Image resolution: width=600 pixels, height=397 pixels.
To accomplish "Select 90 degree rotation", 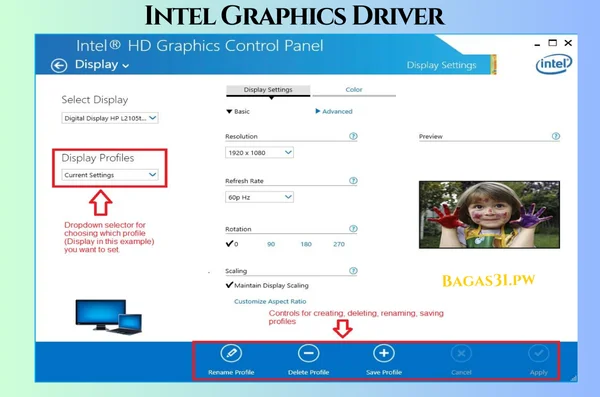I will click(271, 244).
